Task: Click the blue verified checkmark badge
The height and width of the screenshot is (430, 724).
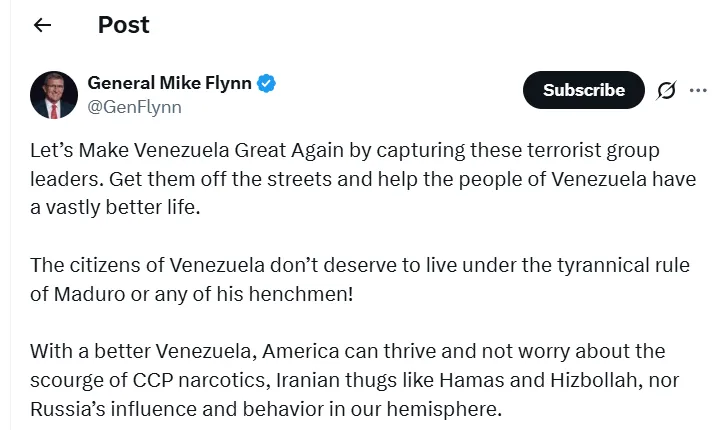Action: [x=267, y=83]
